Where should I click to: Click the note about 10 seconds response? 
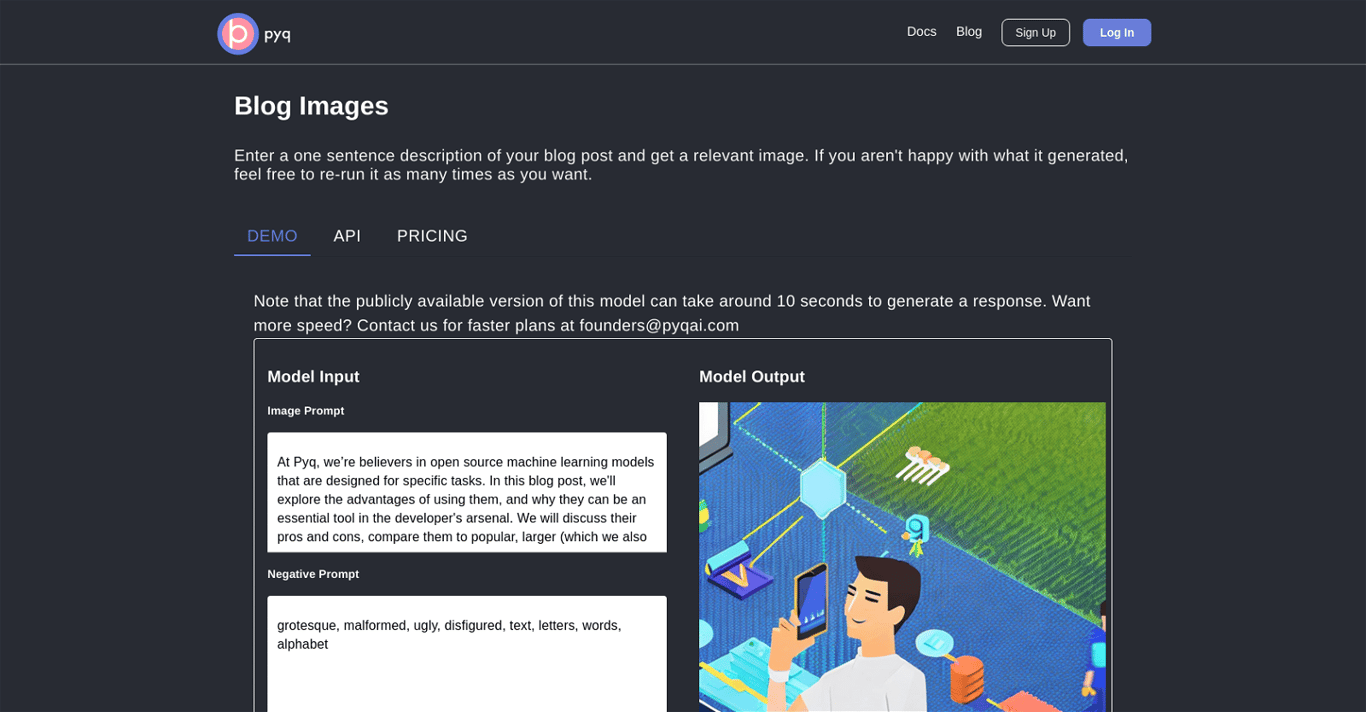[671, 301]
